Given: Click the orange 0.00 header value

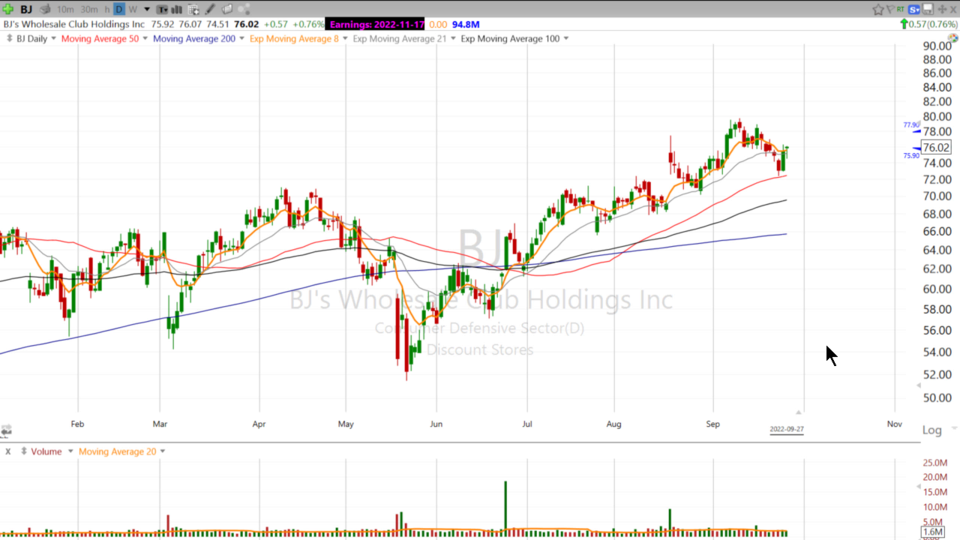Looking at the screenshot, I should tap(438, 24).
